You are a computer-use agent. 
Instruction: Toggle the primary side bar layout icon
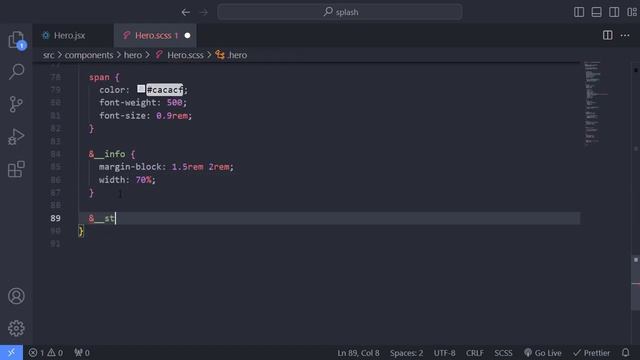(579, 12)
